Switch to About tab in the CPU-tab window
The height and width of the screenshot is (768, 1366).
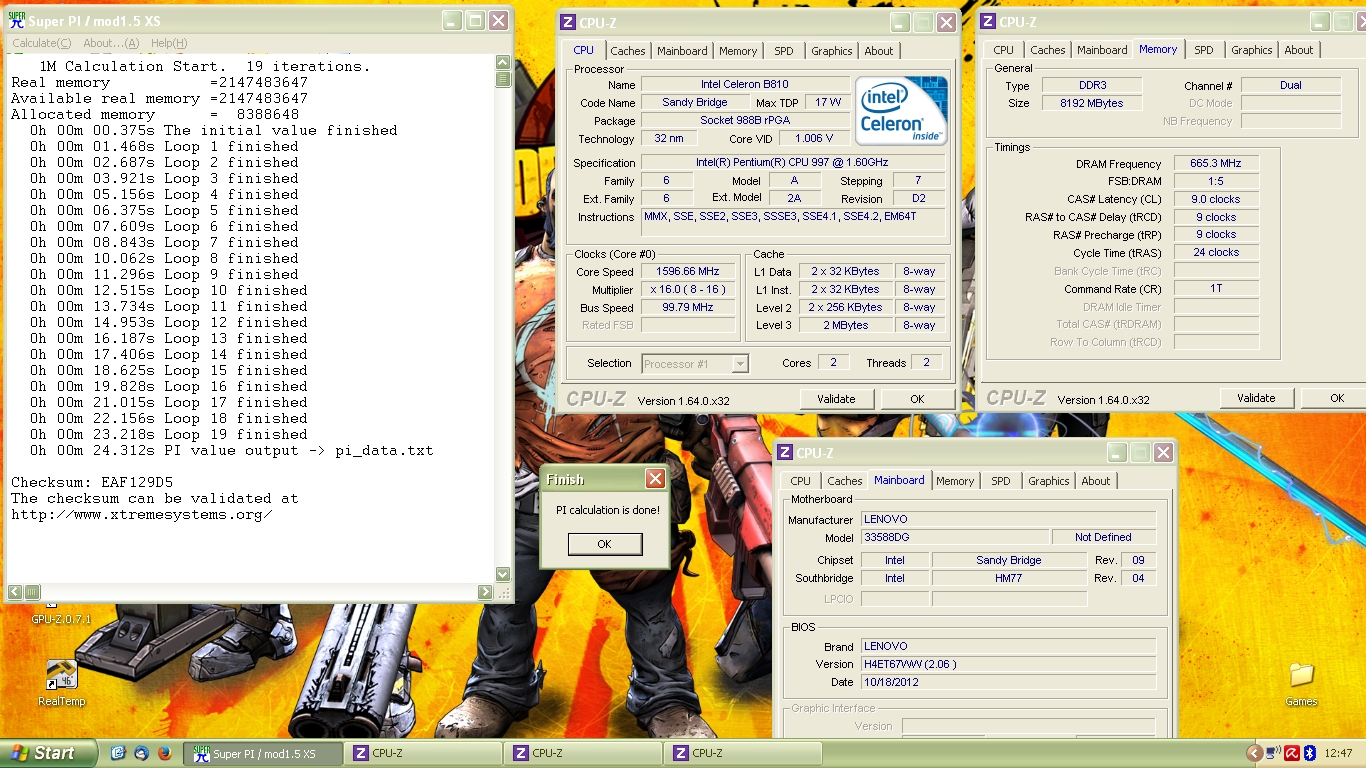coord(879,51)
